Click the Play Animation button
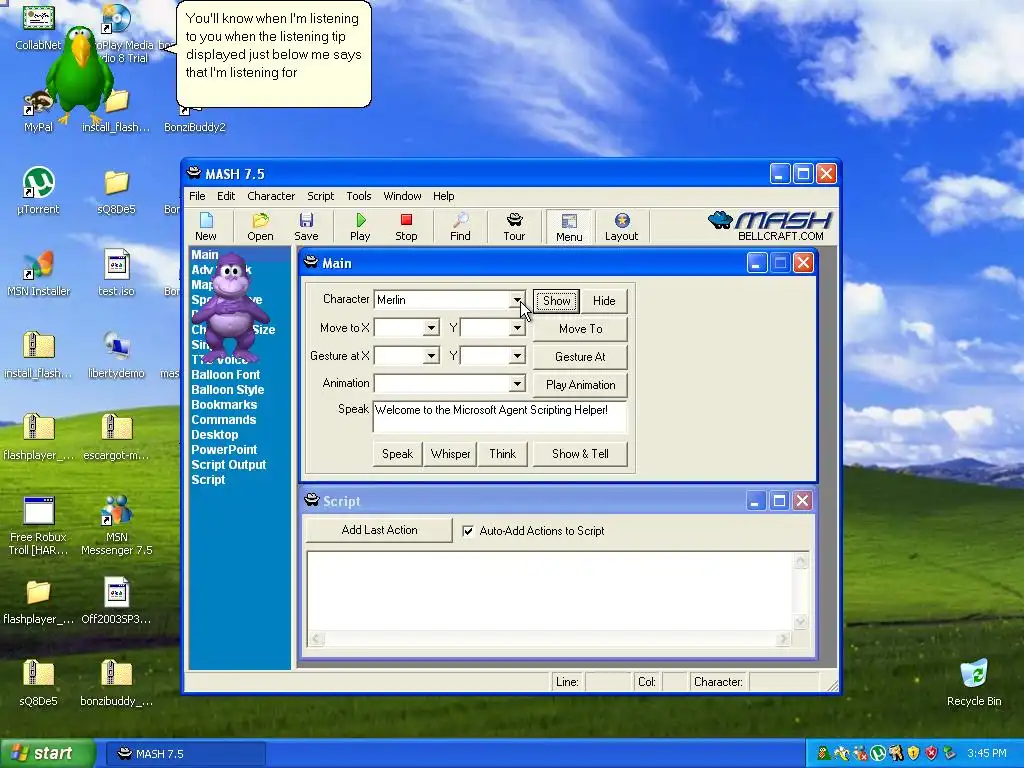This screenshot has height=768, width=1024. [581, 385]
